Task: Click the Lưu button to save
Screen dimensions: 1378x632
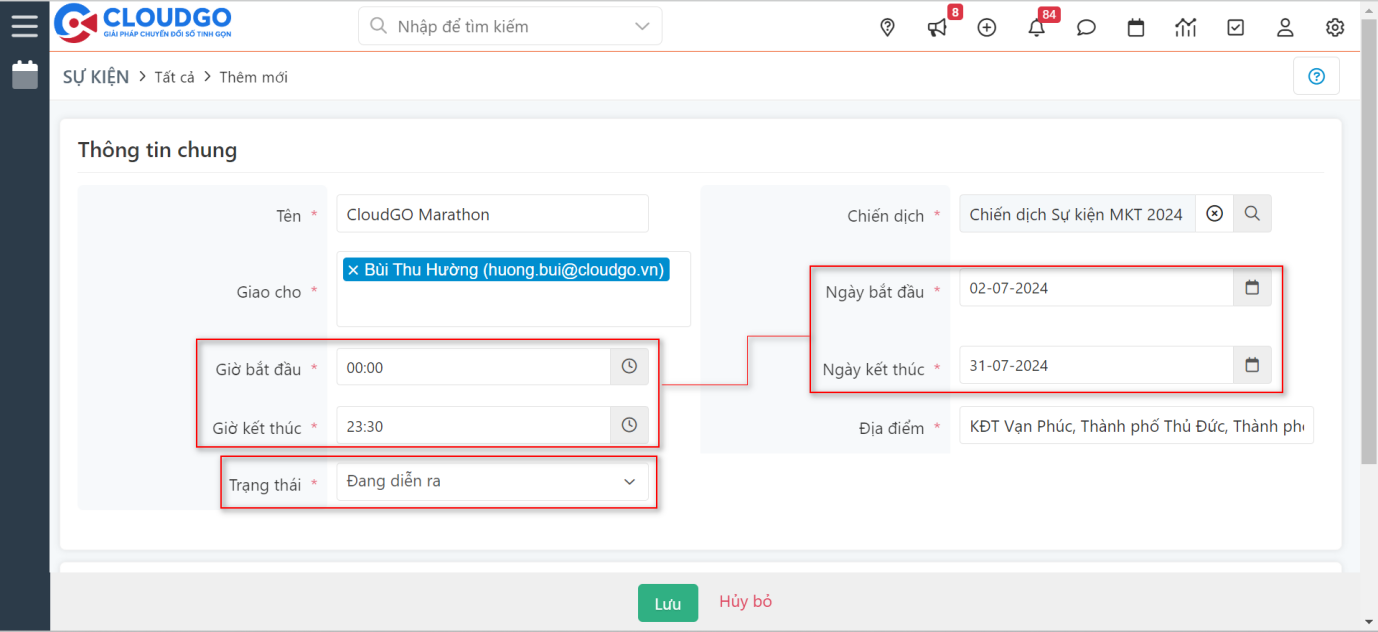Action: tap(667, 603)
